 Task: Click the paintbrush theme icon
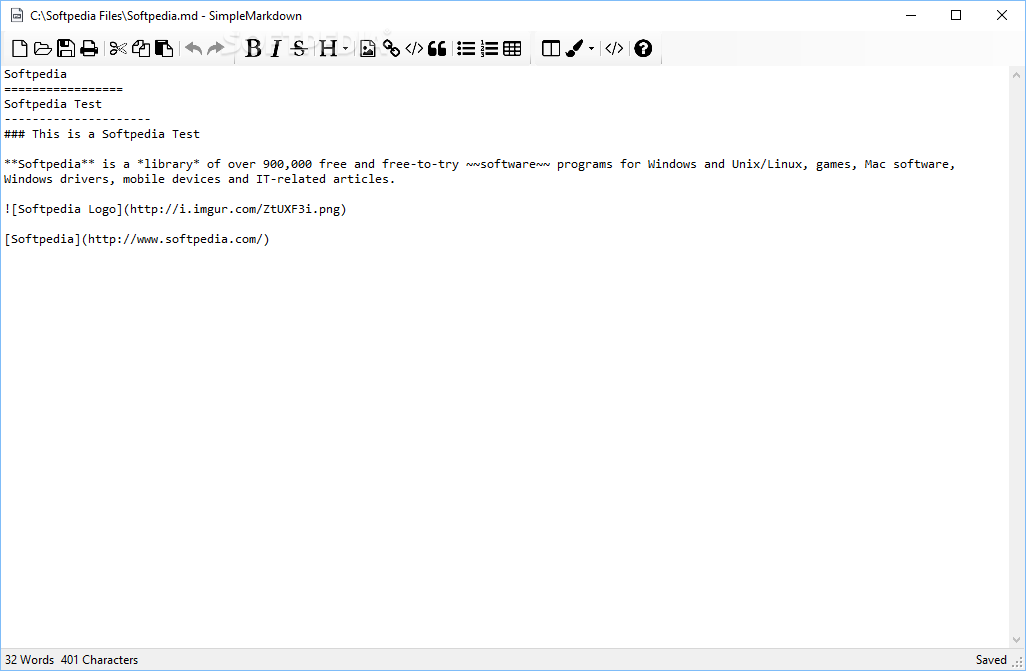[x=574, y=48]
